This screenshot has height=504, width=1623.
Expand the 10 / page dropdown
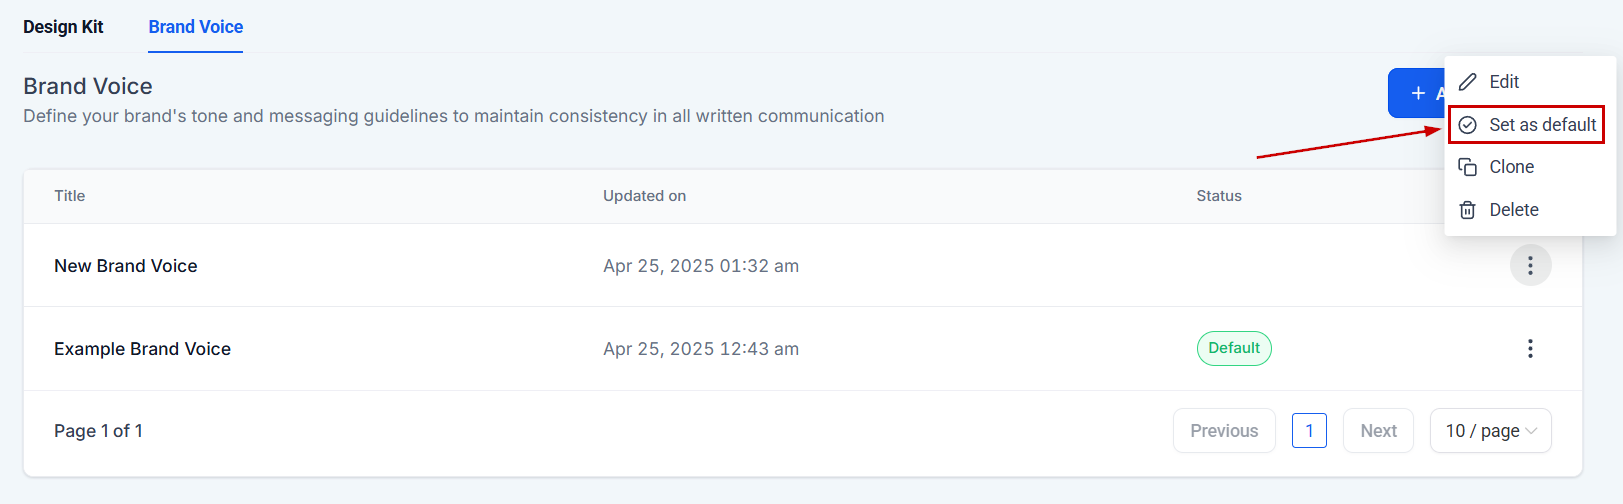click(1490, 431)
